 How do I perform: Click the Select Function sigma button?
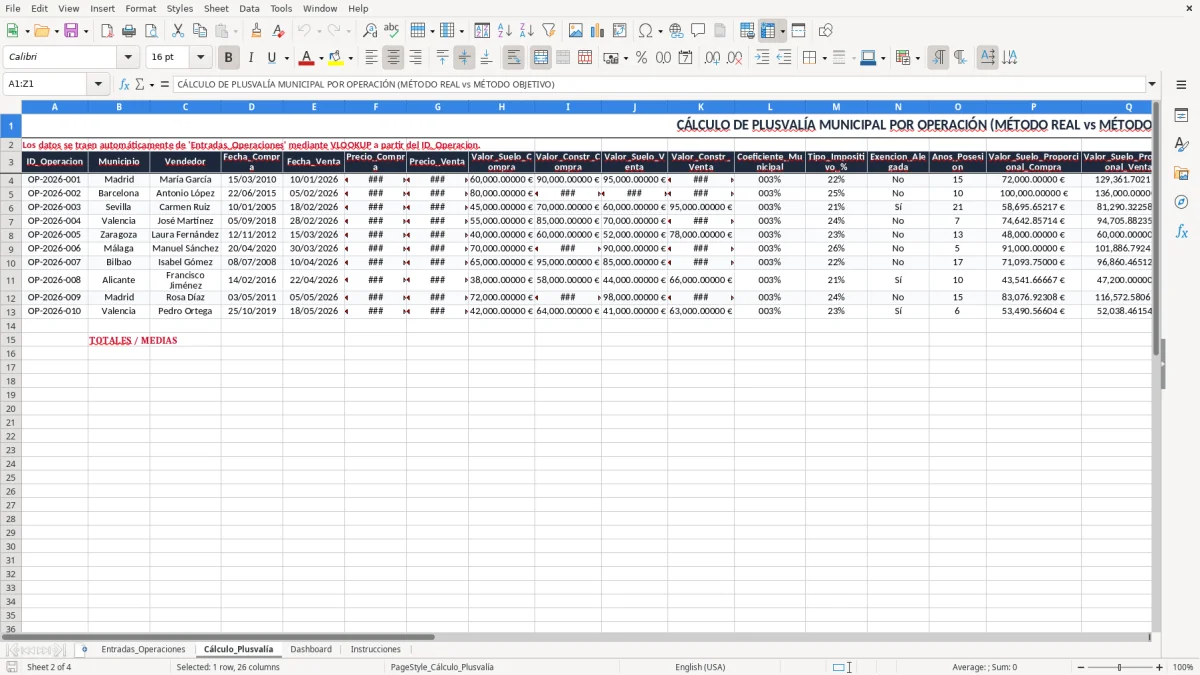coord(140,85)
